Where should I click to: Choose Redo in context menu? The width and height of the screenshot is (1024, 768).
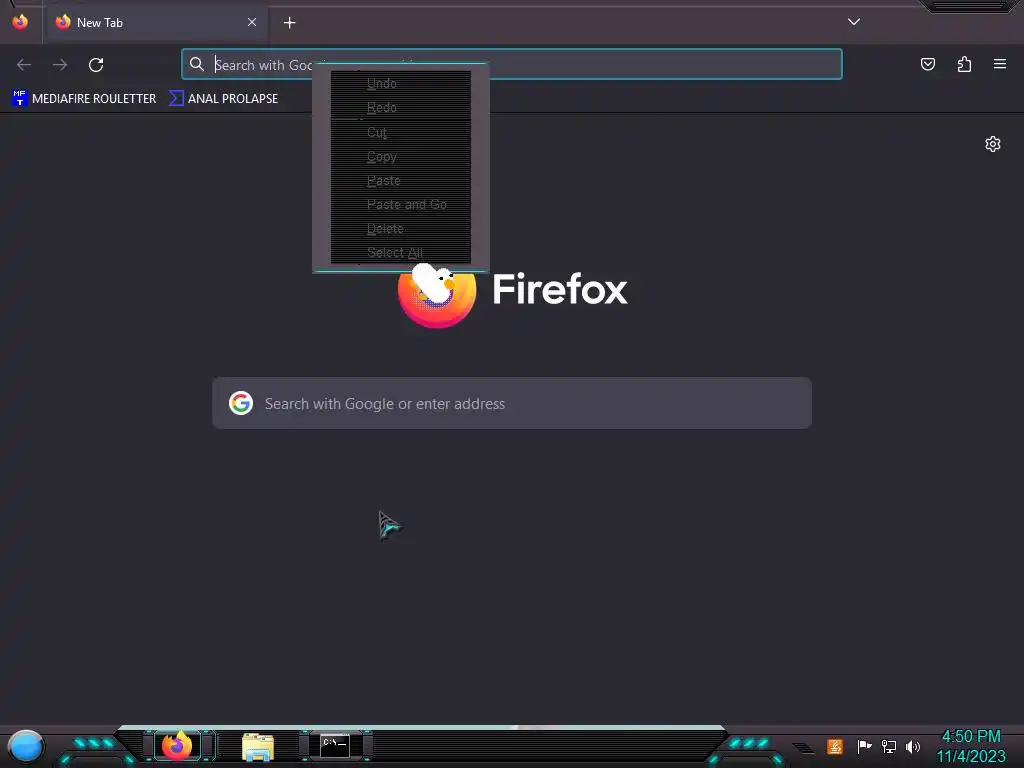[400, 108]
